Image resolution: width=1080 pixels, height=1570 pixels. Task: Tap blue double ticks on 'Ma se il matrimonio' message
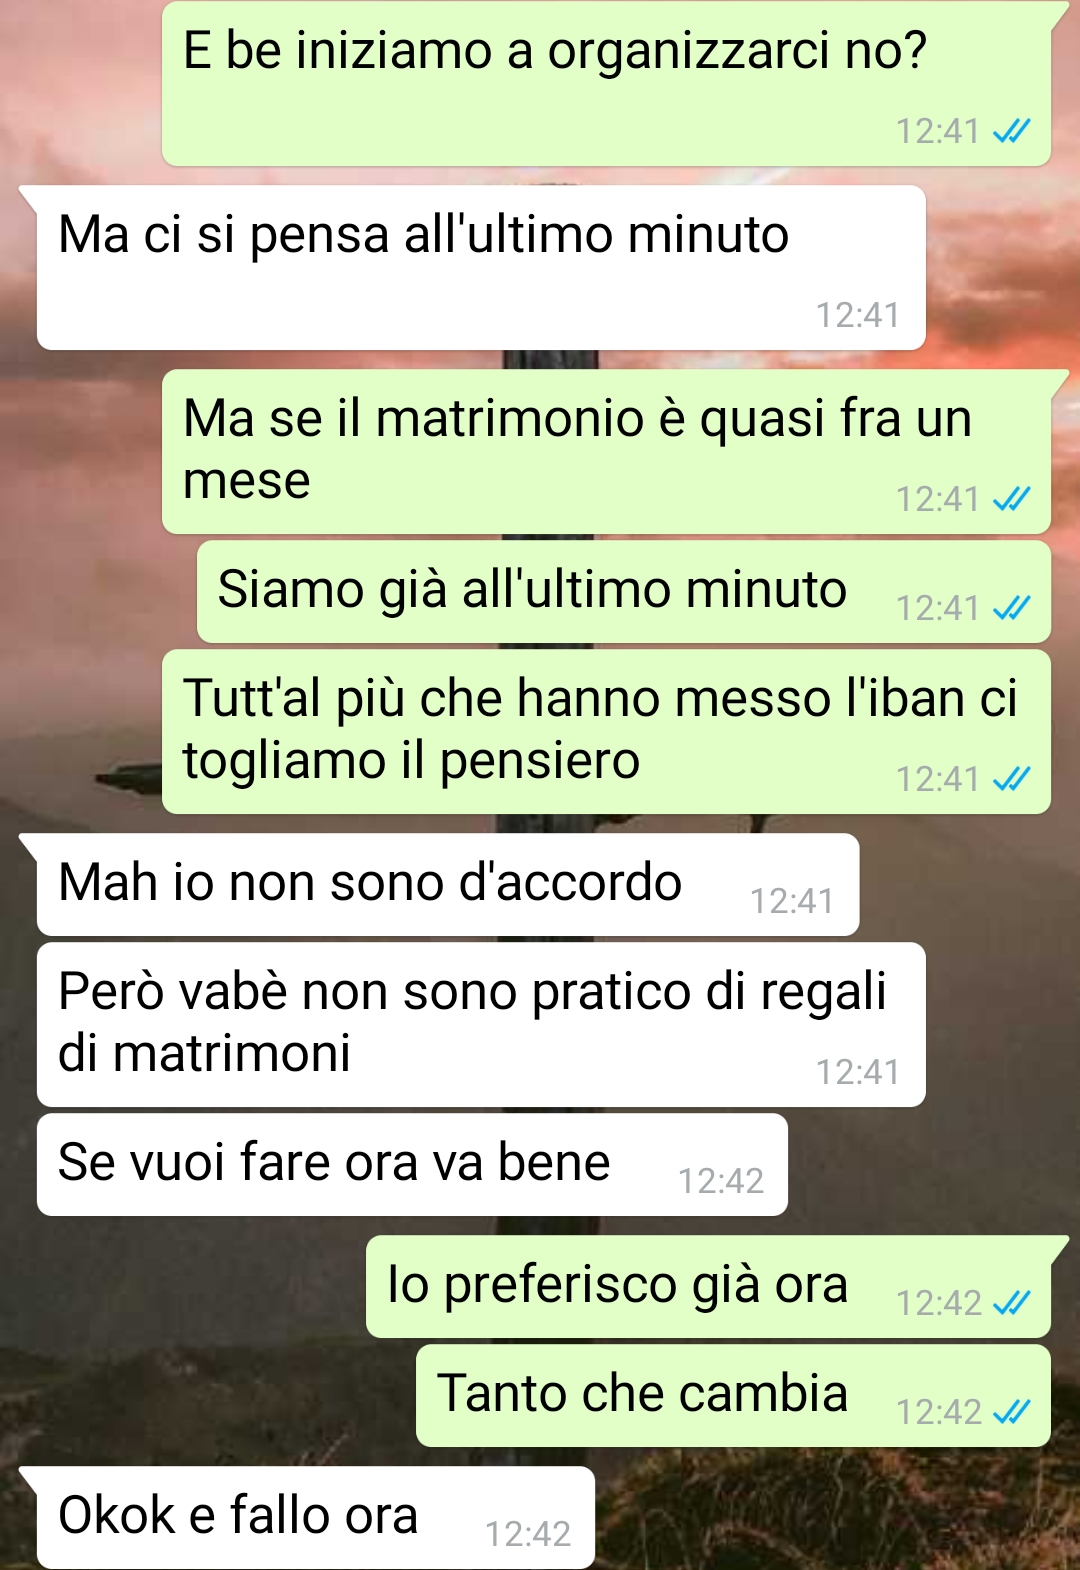(1011, 498)
